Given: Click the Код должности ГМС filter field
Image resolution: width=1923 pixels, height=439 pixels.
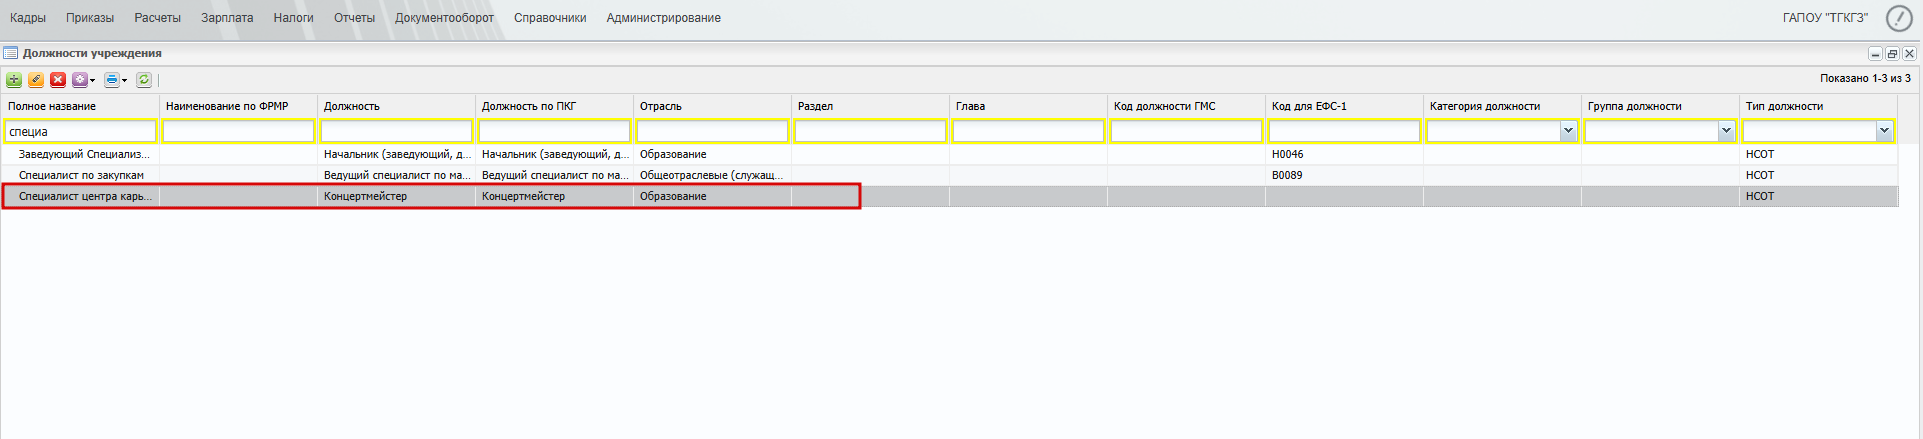Looking at the screenshot, I should (x=1186, y=131).
